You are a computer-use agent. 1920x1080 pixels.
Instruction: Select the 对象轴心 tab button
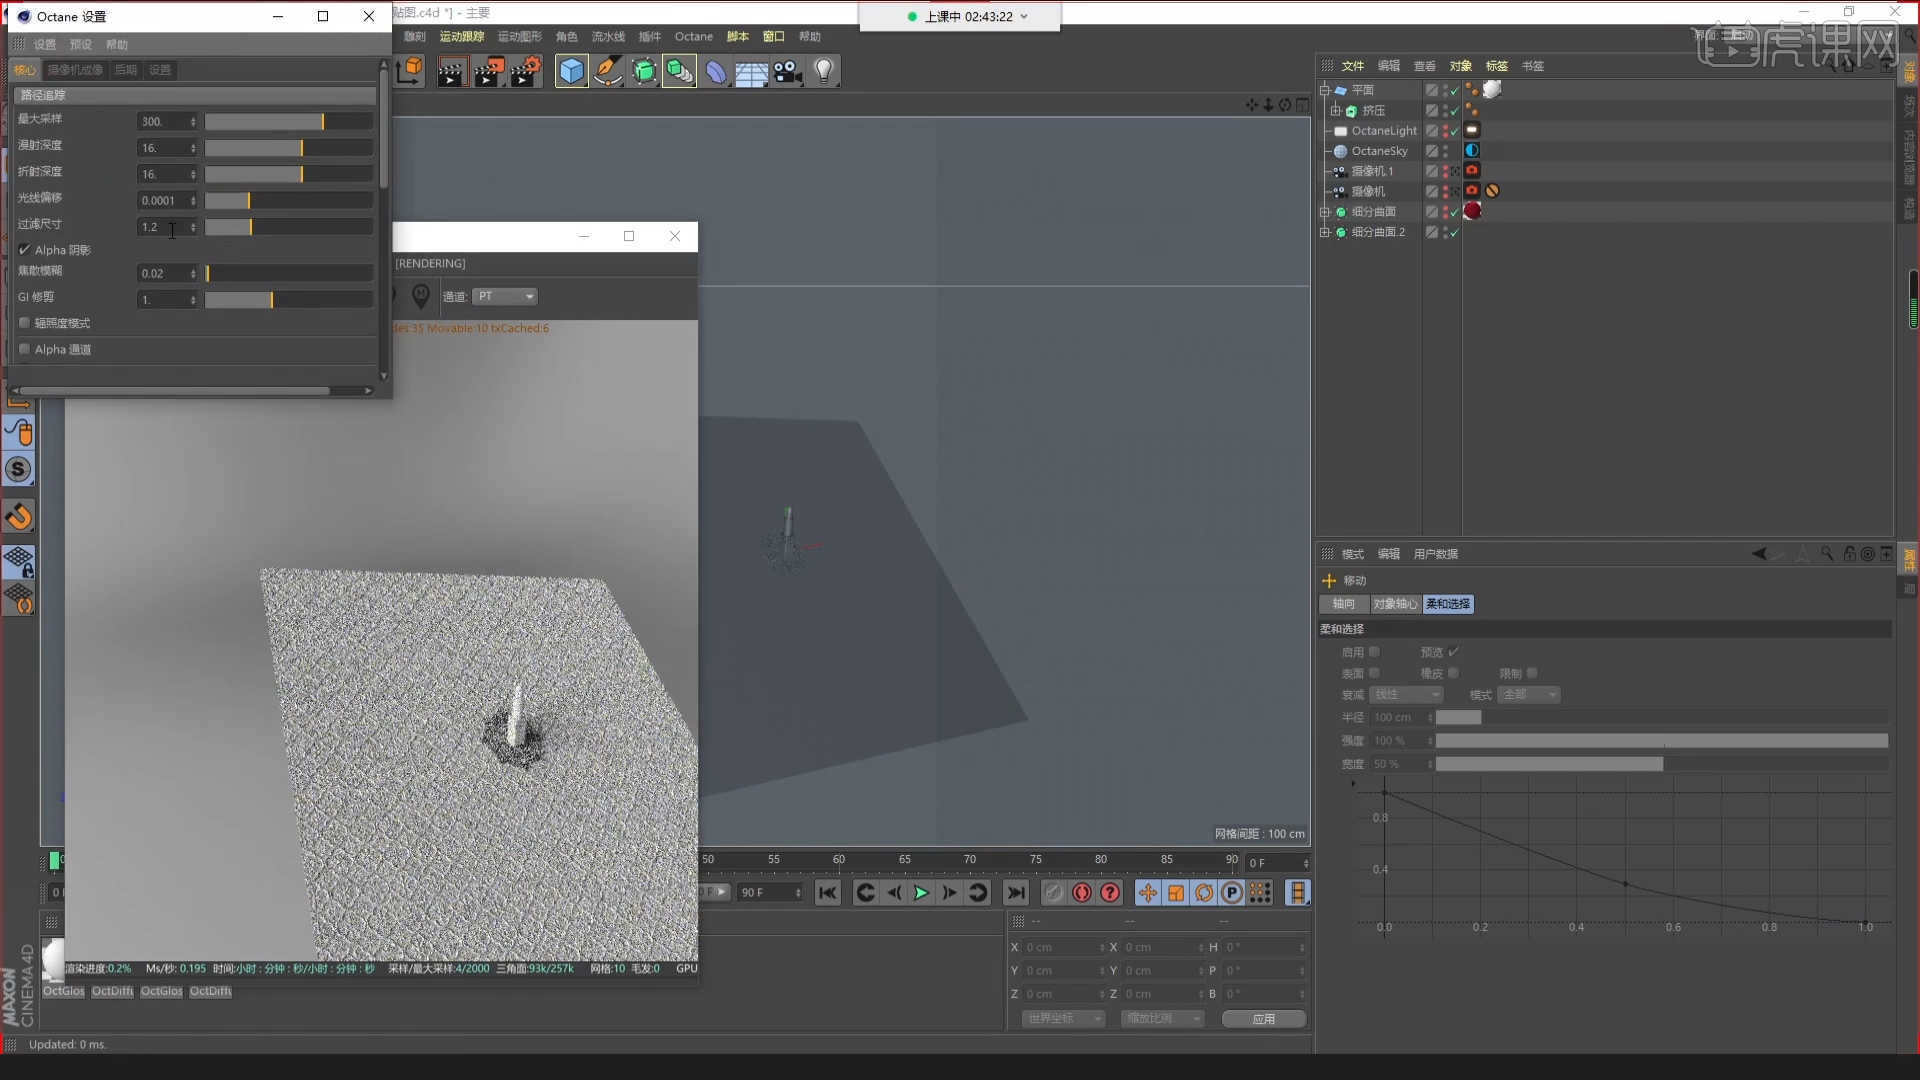click(1394, 604)
